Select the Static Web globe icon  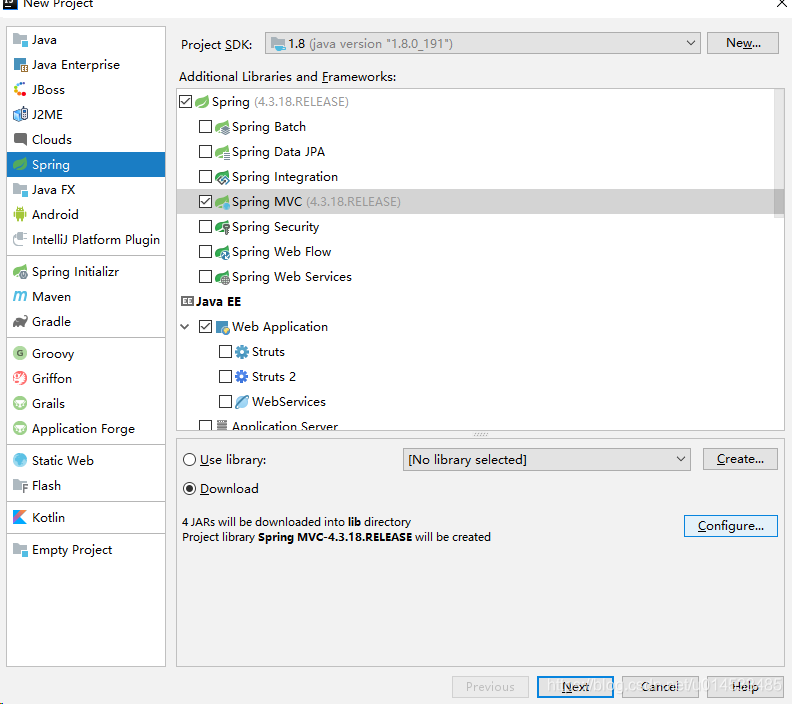[20, 461]
